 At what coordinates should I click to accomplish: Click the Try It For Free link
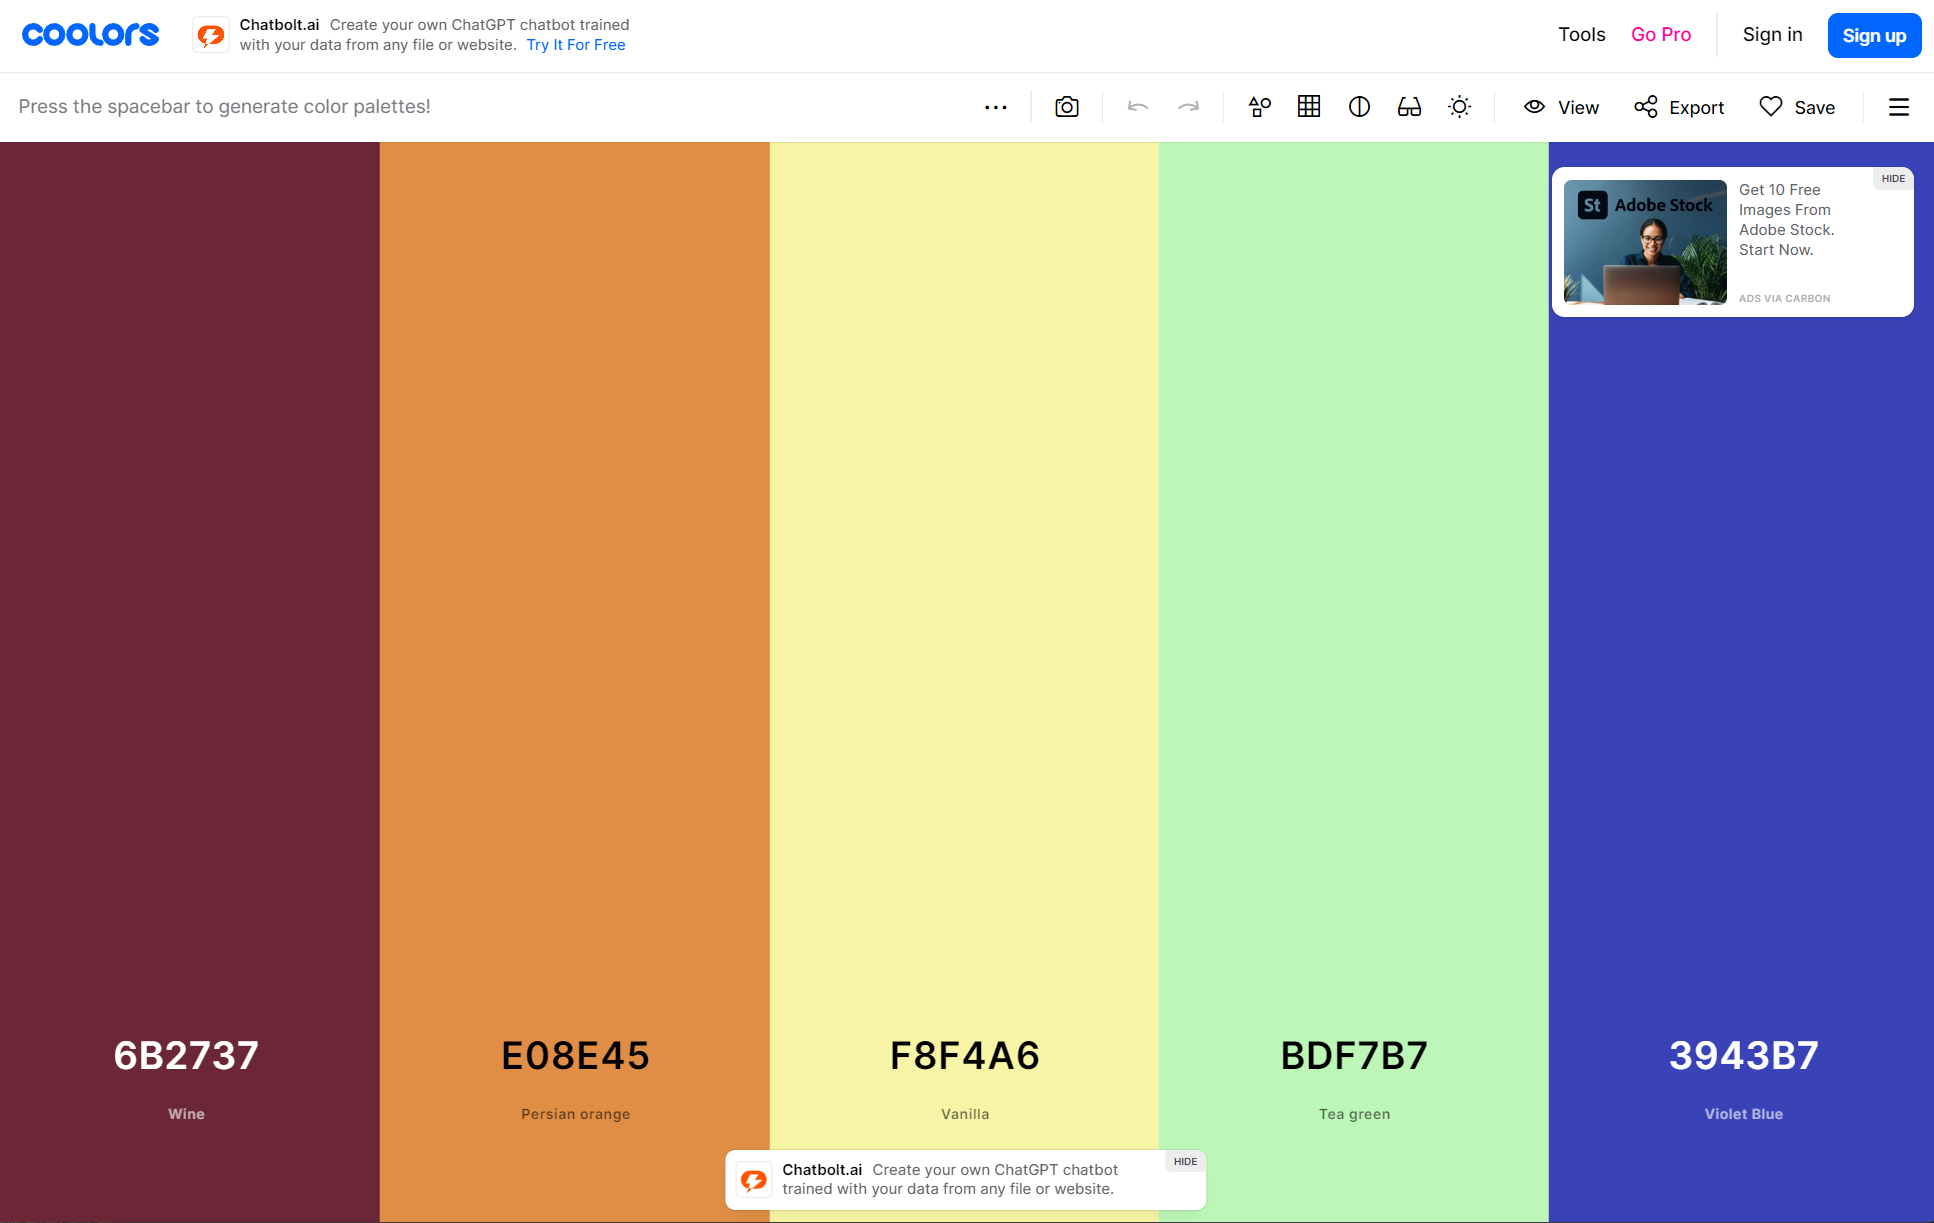[x=576, y=45]
